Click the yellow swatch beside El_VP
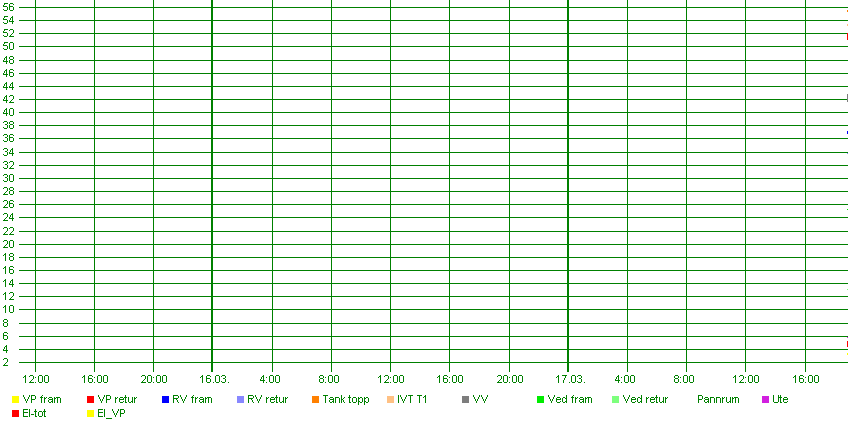848x426 pixels. point(90,414)
